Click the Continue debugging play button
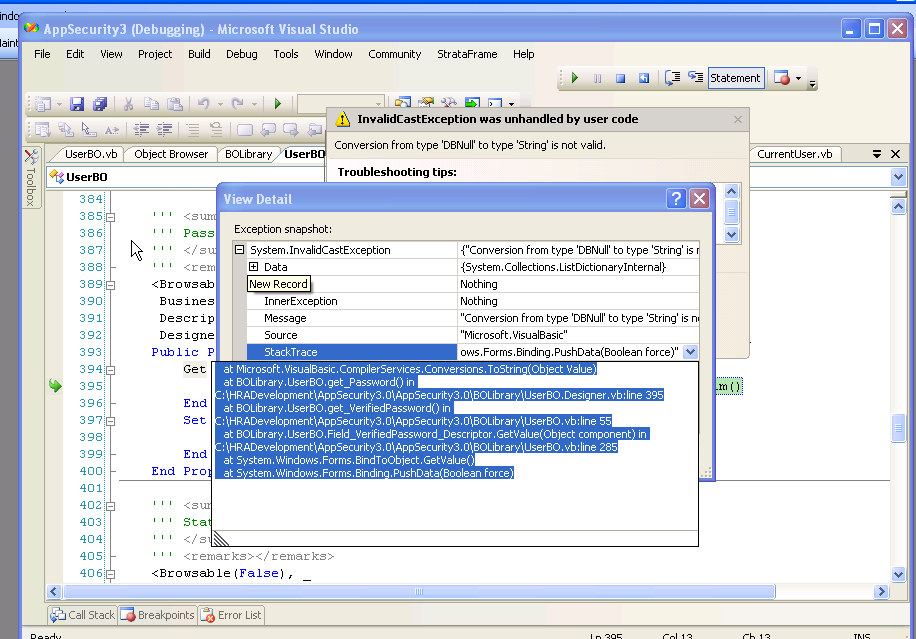This screenshot has width=916, height=639. pos(575,78)
